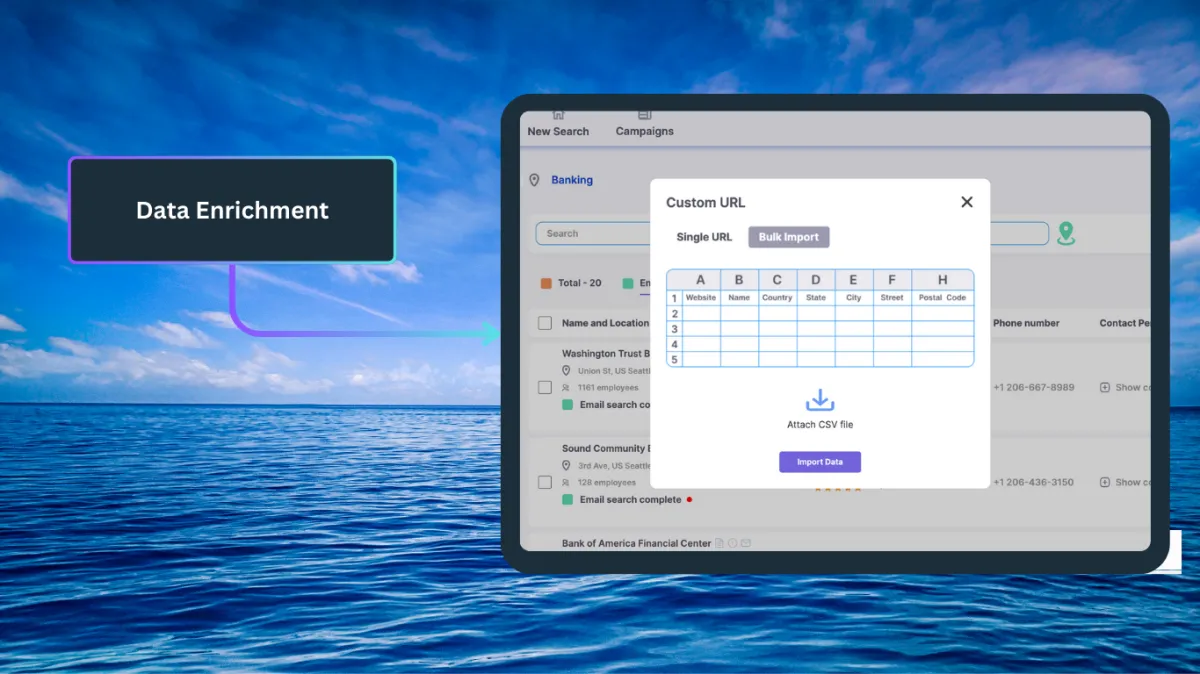1200x674 pixels.
Task: Check the Washington Trust row checkbox
Action: point(545,387)
